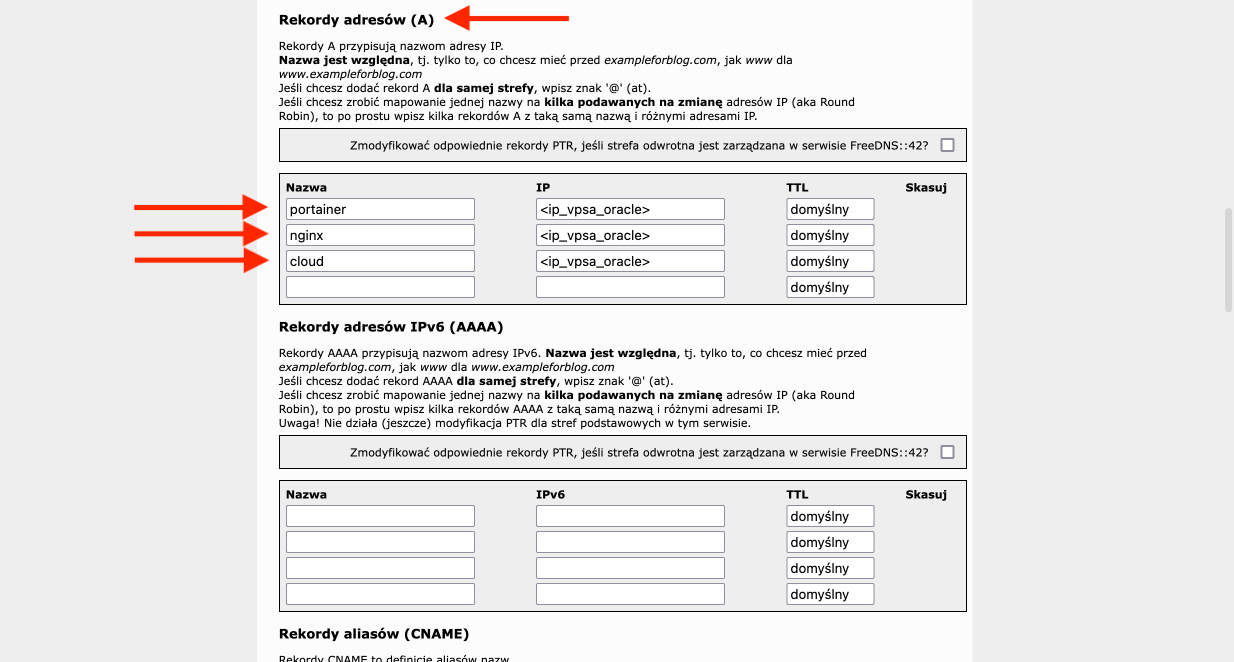Select last TTL field in AAAA table
Viewport: 1234px width, 662px height.
click(x=830, y=594)
